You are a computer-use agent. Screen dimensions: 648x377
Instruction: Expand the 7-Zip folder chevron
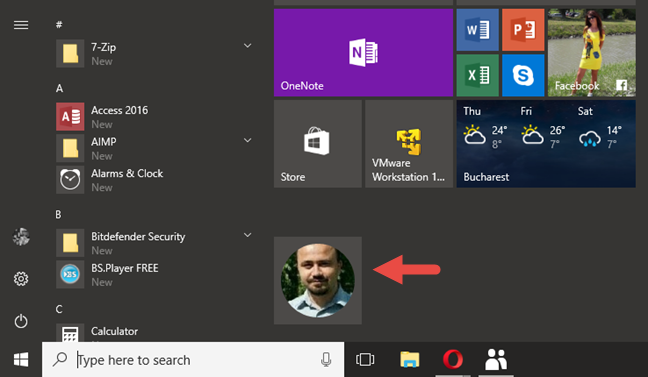pyautogui.click(x=248, y=45)
